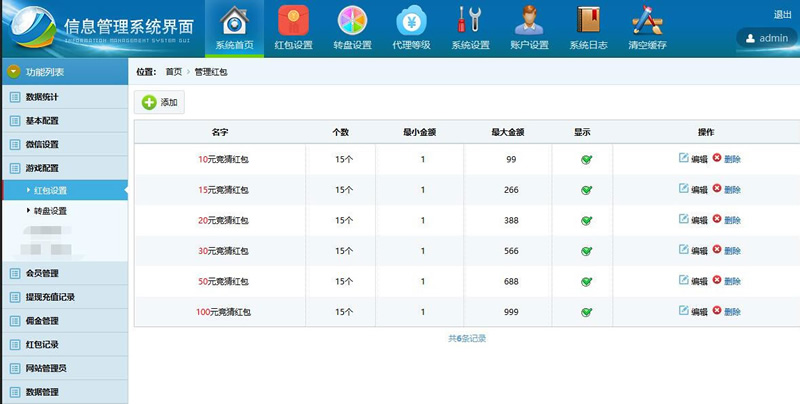This screenshot has height=404, width=800.
Task: Open 代理等级 cloud icon
Action: click(410, 22)
